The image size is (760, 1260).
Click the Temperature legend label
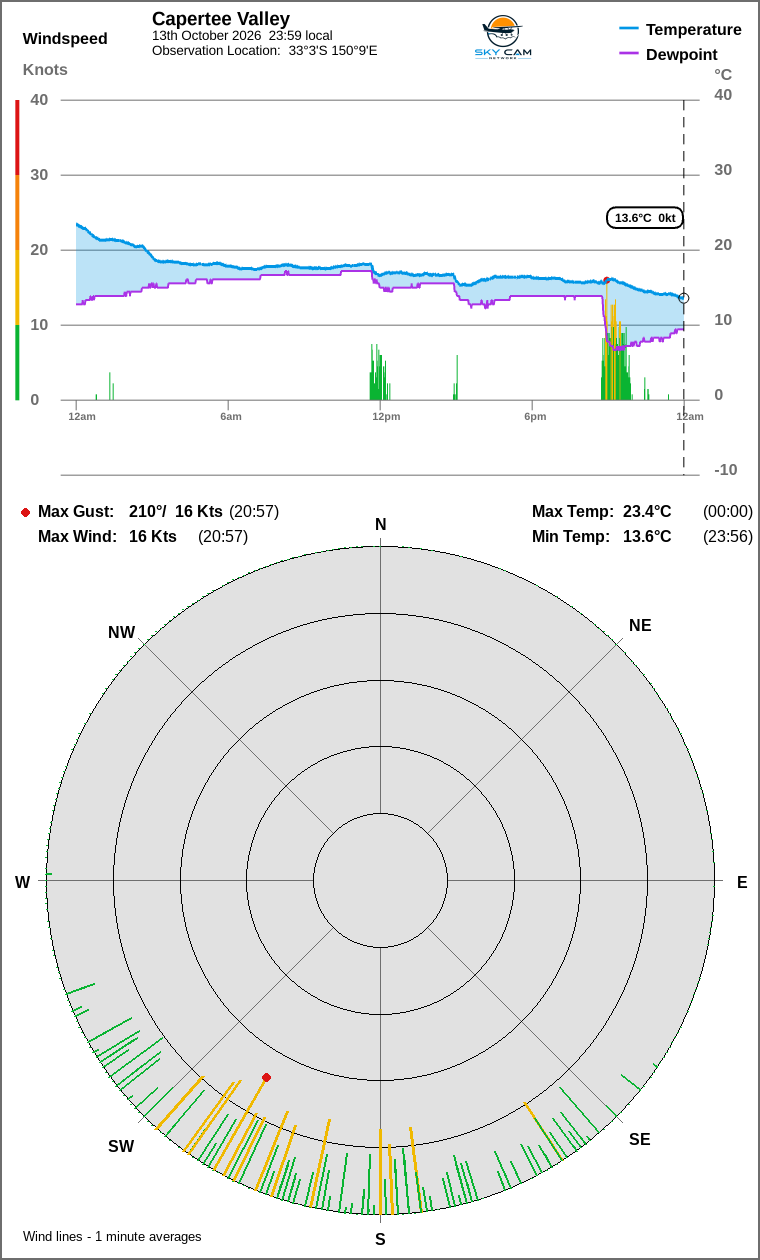click(694, 29)
